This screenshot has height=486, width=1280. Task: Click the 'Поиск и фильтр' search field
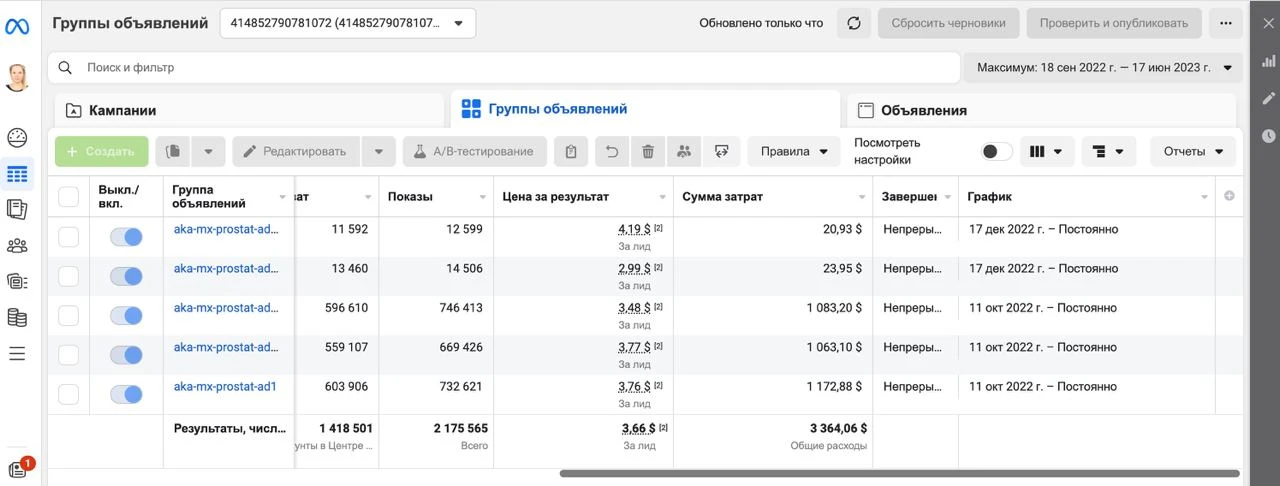pos(502,68)
